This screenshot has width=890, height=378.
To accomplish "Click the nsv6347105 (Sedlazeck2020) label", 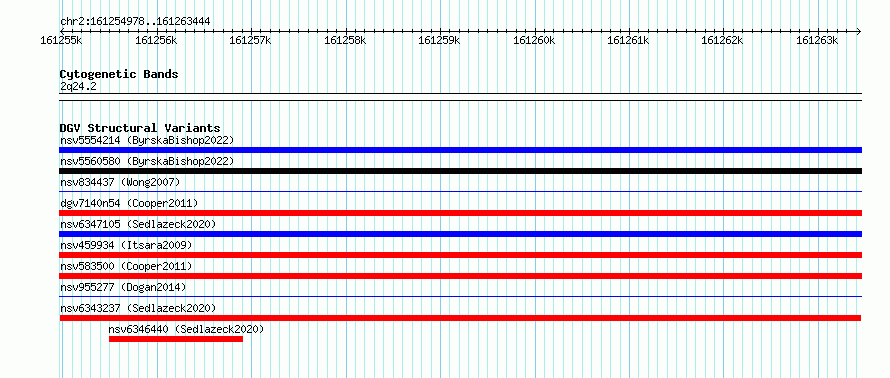I will pyautogui.click(x=138, y=224).
